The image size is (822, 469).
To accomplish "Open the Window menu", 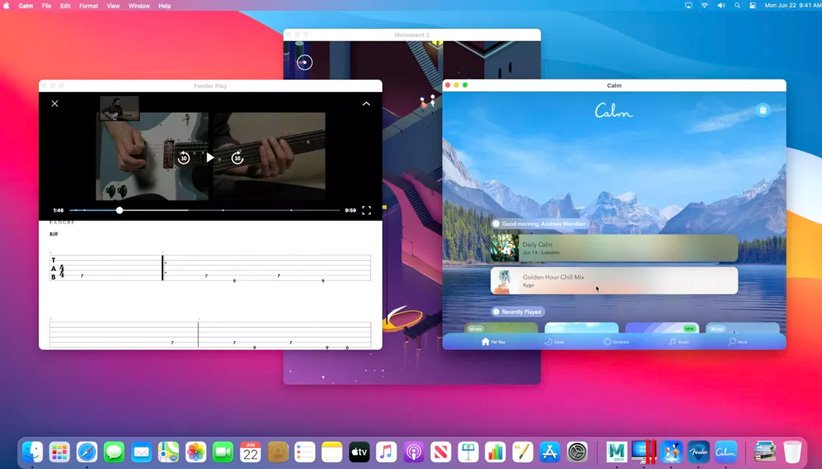I will 139,6.
